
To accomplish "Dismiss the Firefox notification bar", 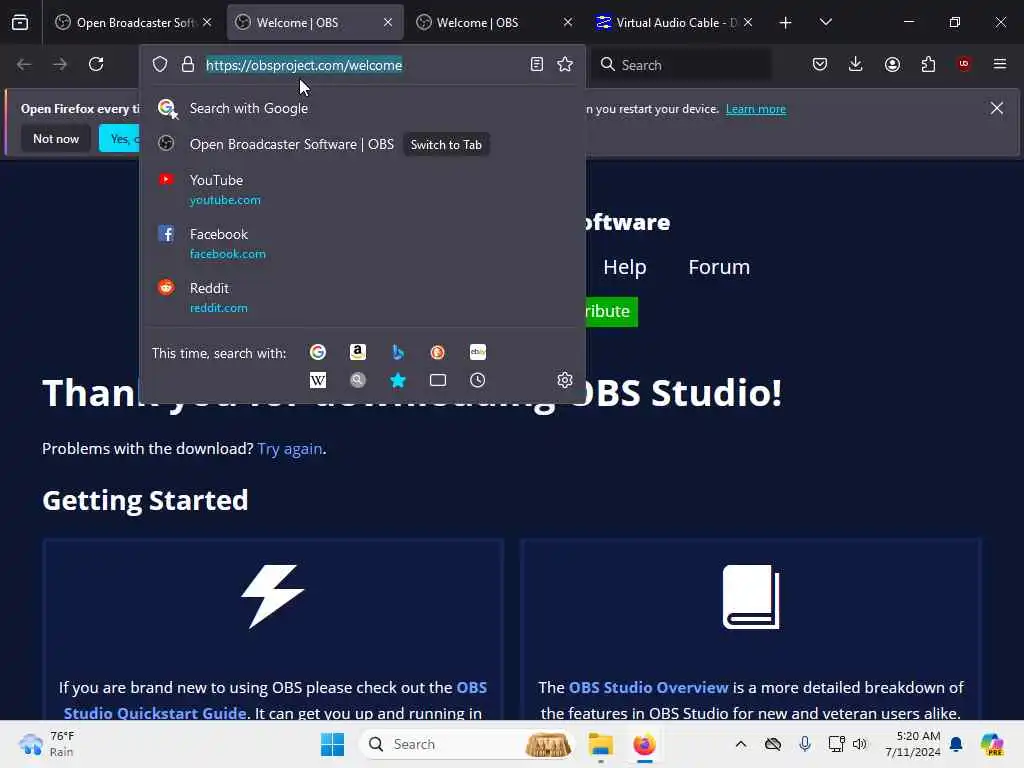I will (997, 108).
